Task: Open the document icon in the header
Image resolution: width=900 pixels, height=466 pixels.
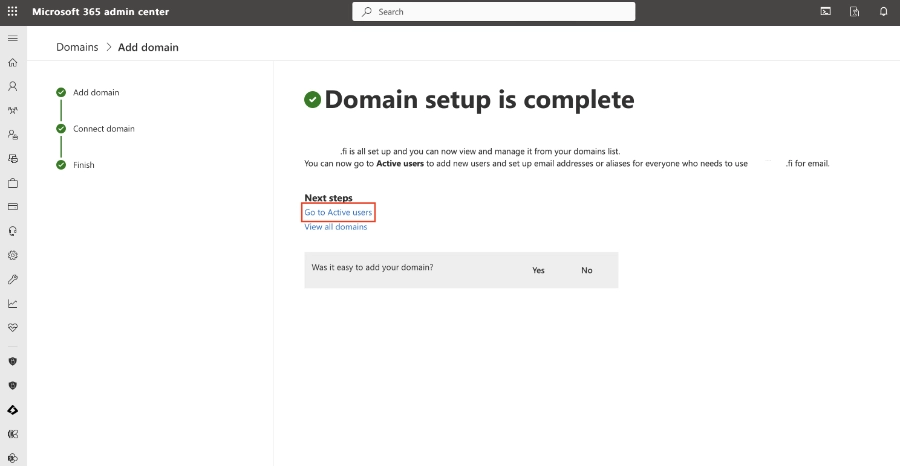Action: coord(855,11)
